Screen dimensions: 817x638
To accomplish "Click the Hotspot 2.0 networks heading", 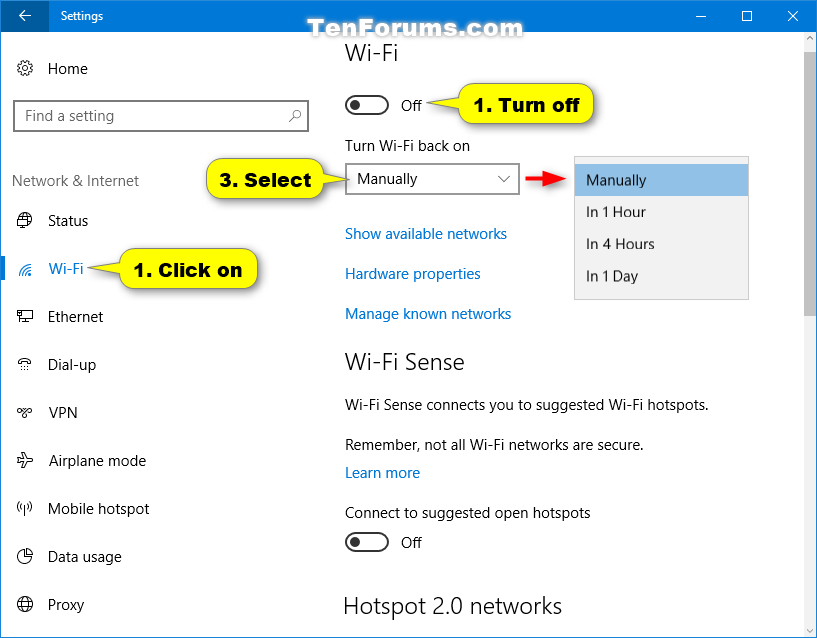I will click(x=452, y=606).
